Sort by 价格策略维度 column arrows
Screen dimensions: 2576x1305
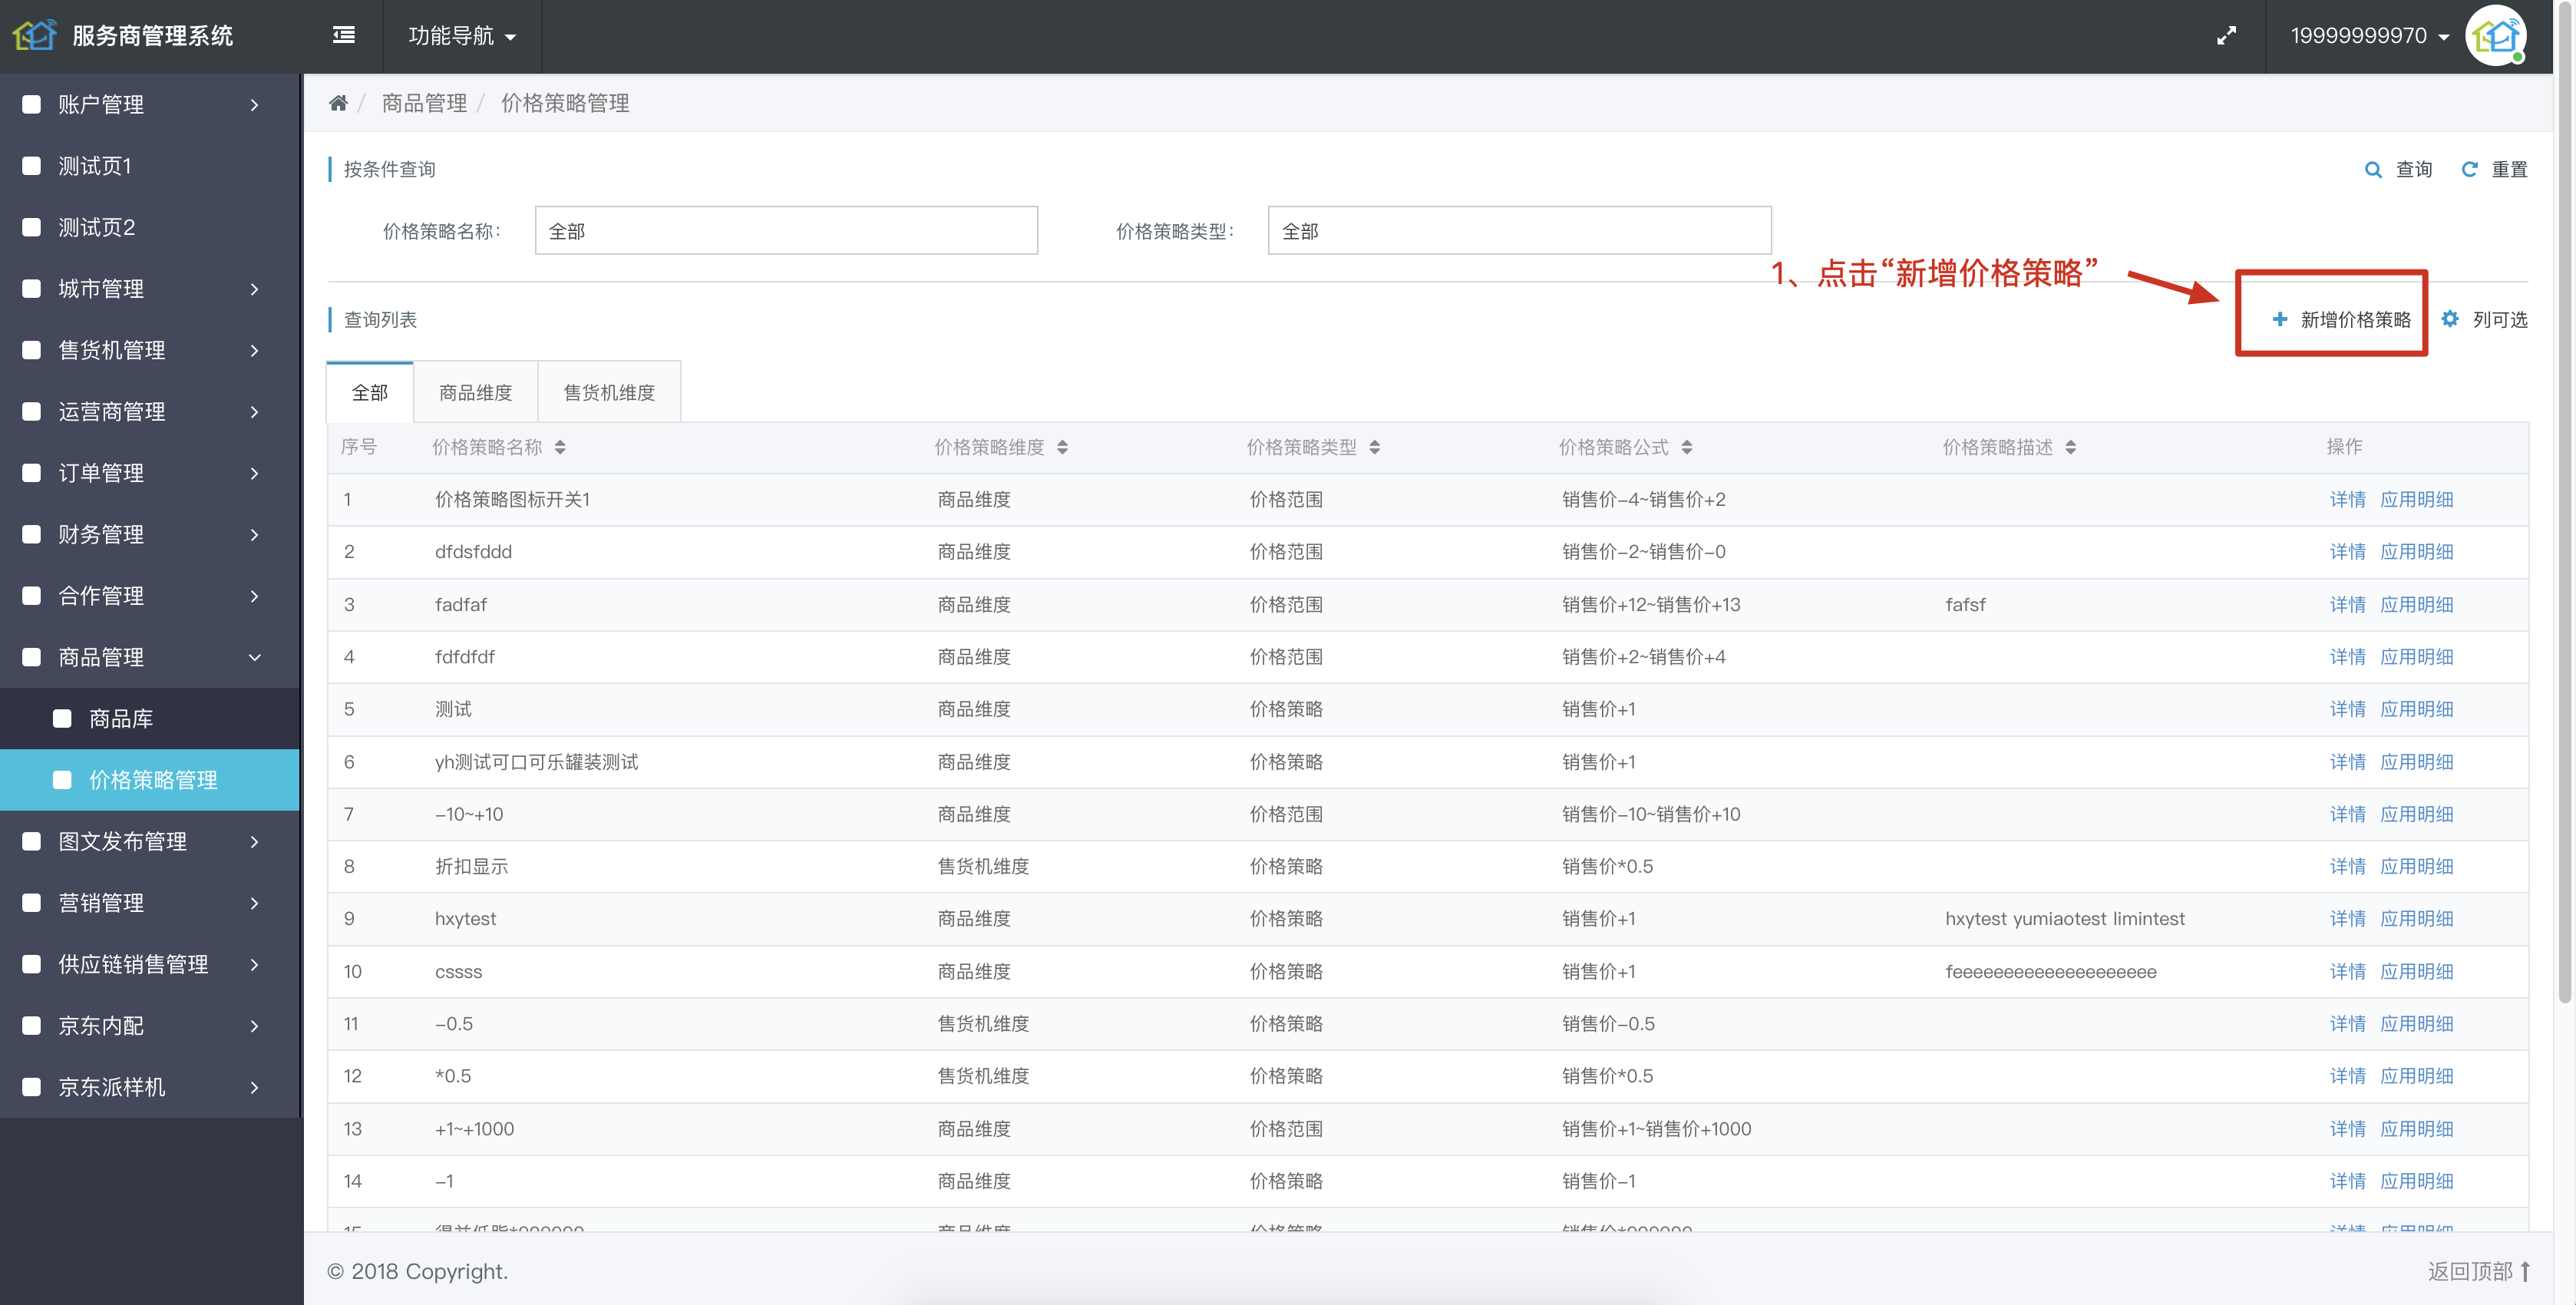(x=1062, y=447)
